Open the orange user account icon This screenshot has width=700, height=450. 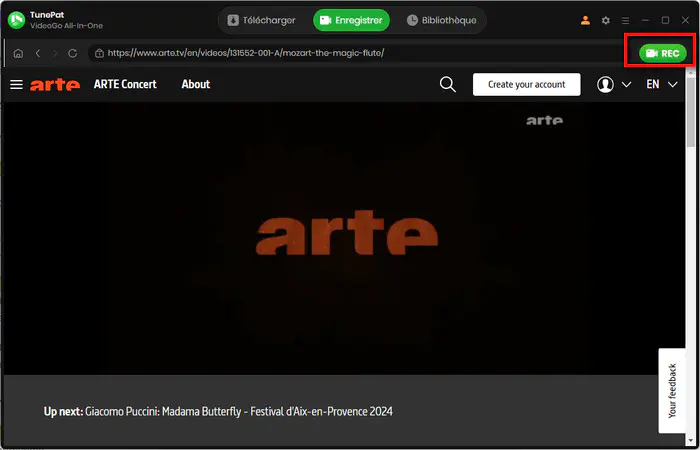click(585, 20)
